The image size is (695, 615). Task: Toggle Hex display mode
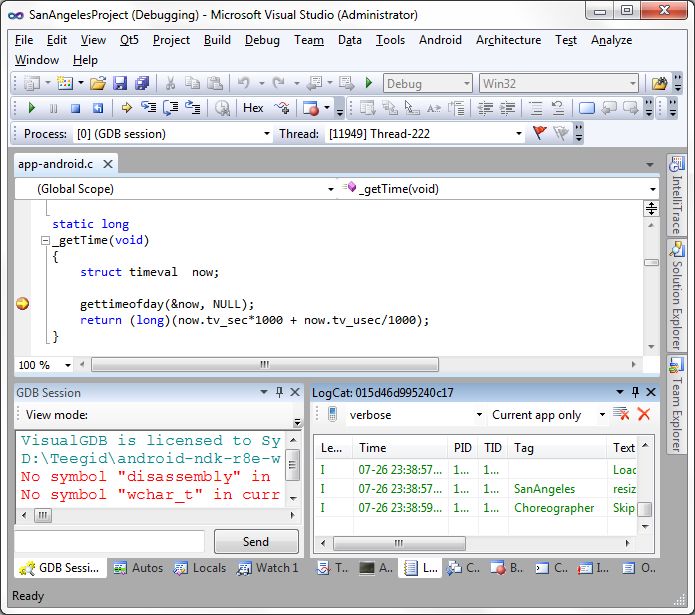253,108
